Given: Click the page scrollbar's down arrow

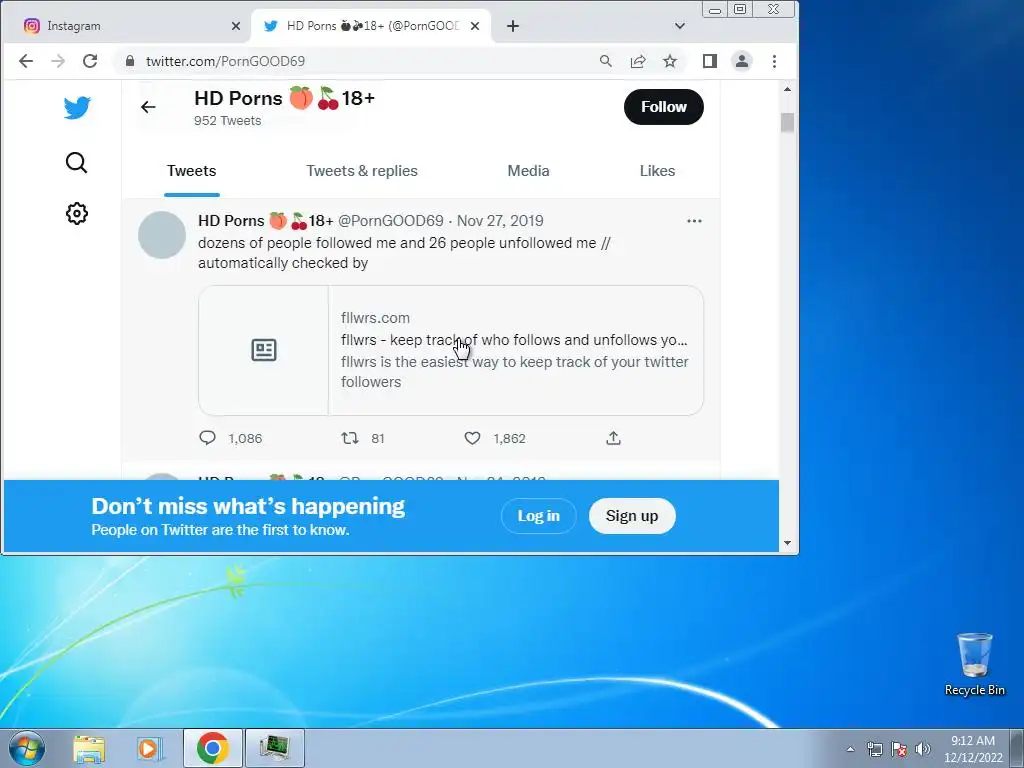Looking at the screenshot, I should [788, 543].
